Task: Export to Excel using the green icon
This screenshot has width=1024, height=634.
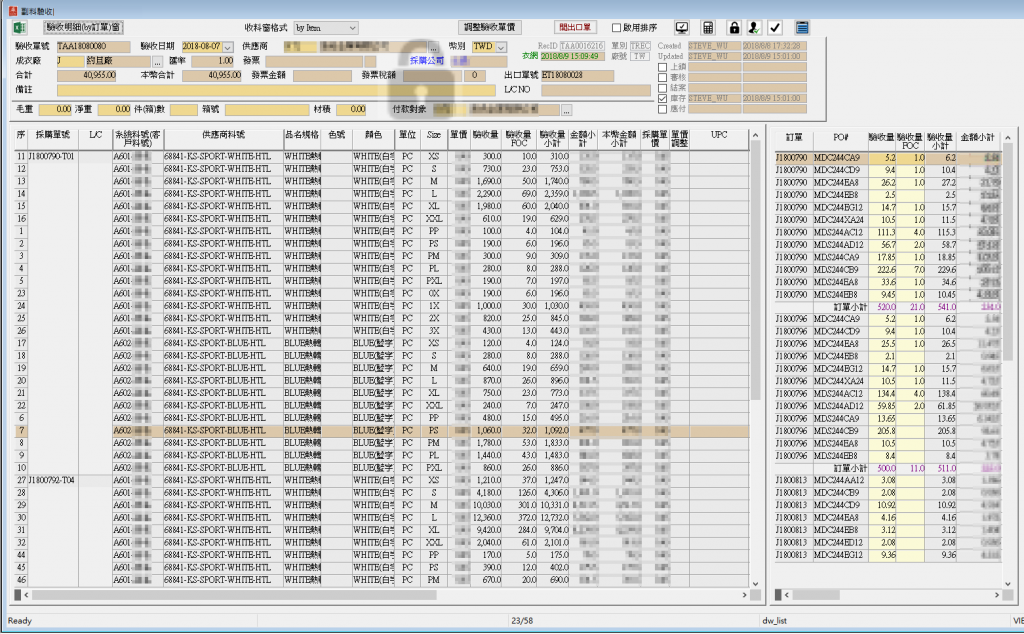Action: pyautogui.click(x=19, y=27)
